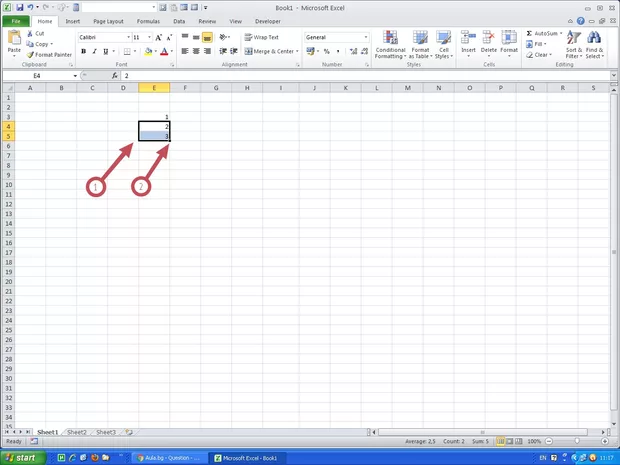This screenshot has width=620, height=465.
Task: Toggle Bold formatting
Action: (83, 51)
